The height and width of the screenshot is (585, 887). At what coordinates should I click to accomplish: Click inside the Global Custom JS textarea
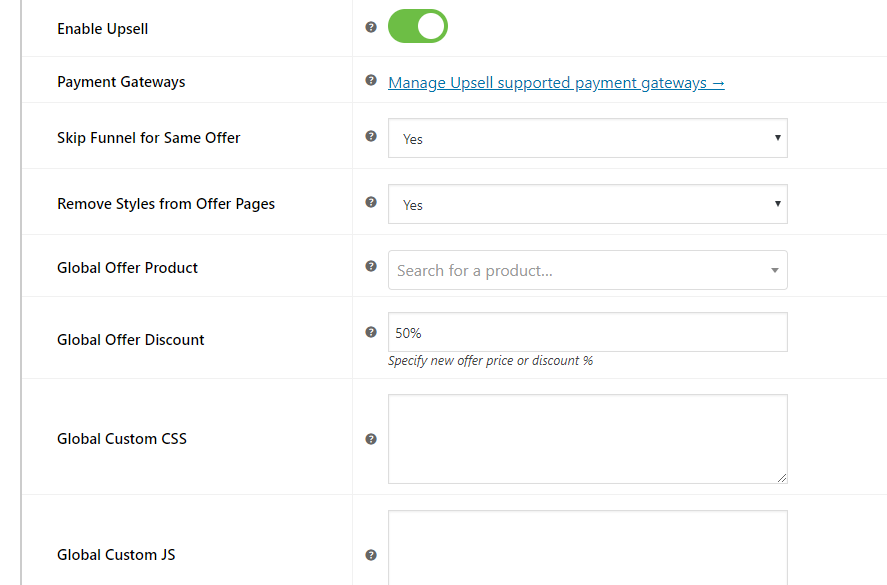pyautogui.click(x=588, y=548)
